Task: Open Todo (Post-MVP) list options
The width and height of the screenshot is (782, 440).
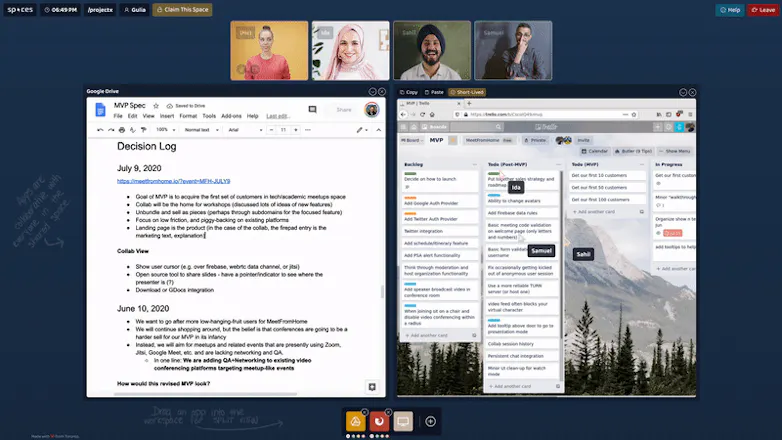Action: click(558, 164)
